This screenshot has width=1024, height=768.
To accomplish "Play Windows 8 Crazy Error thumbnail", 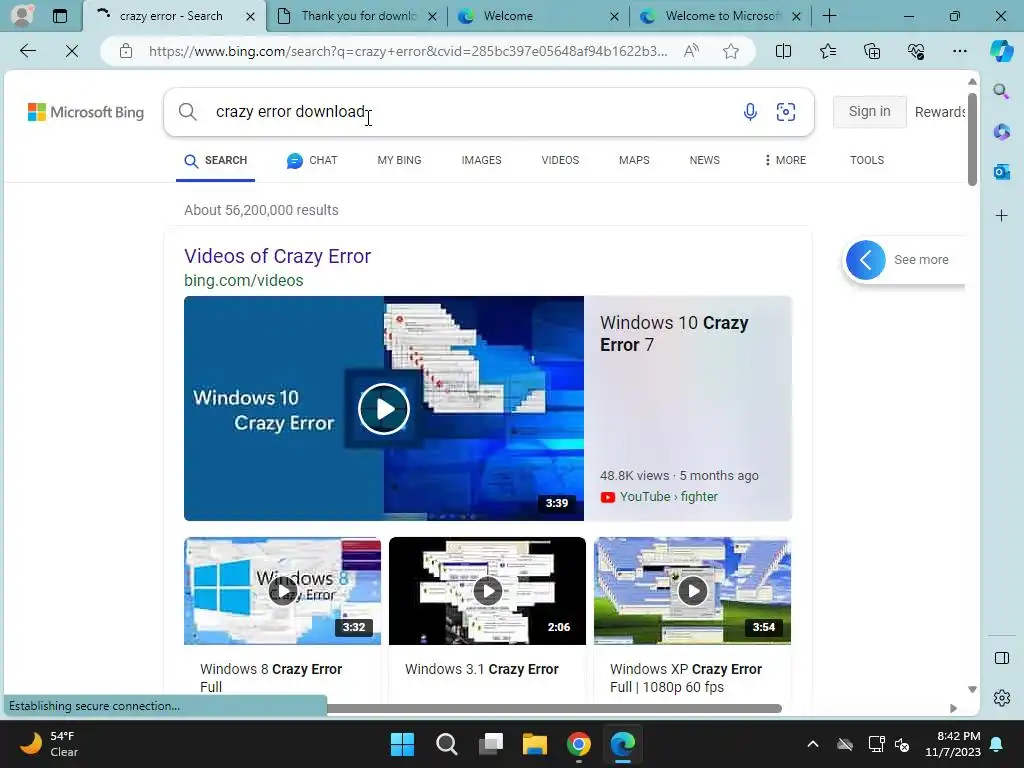I will (x=282, y=591).
